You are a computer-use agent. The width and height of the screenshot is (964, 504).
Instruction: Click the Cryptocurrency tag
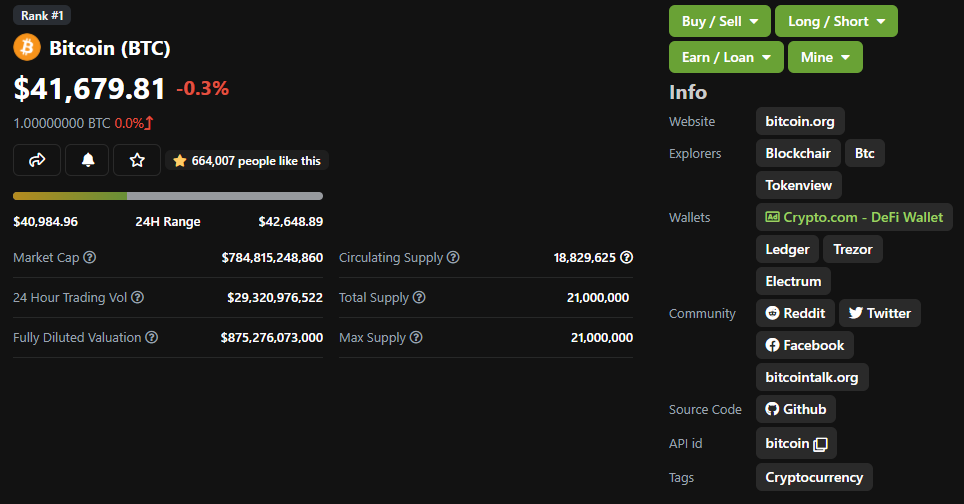point(814,477)
